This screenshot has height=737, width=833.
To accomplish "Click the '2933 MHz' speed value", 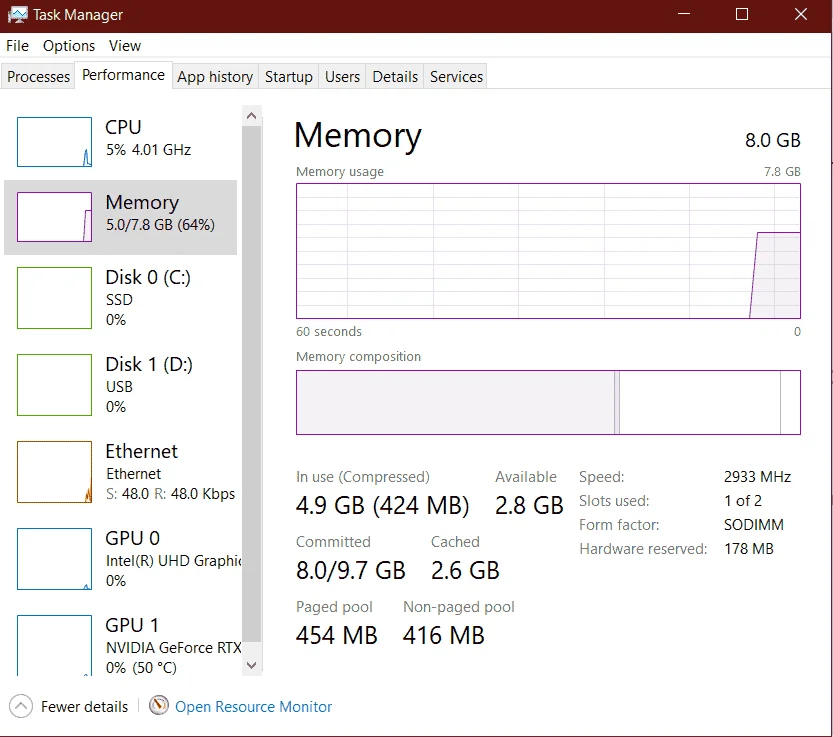I will (x=758, y=477).
